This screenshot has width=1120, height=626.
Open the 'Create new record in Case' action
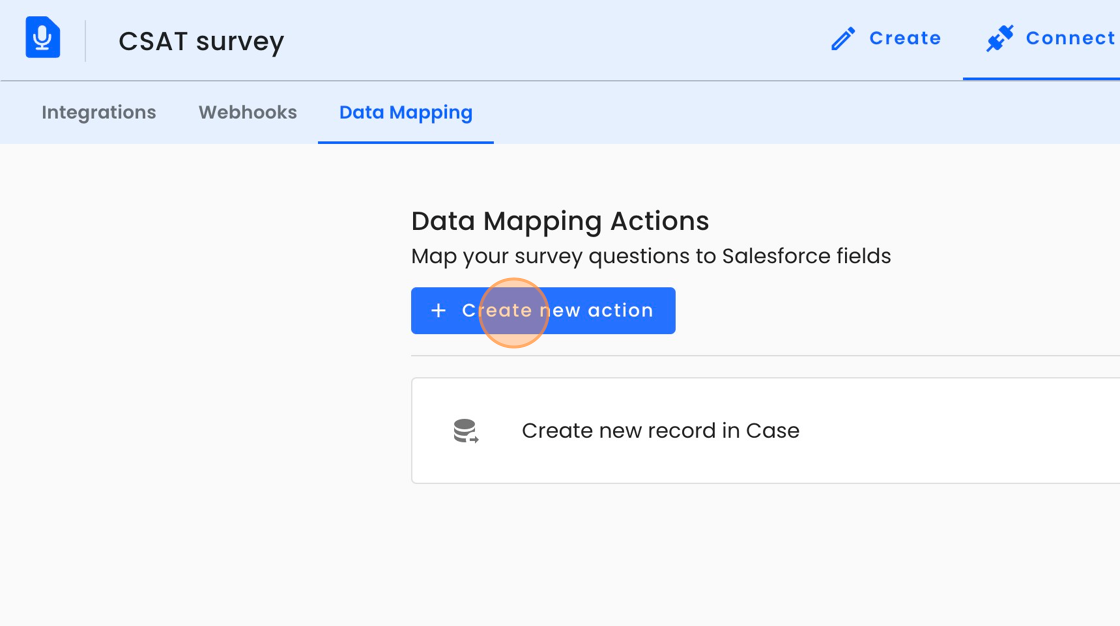pos(660,431)
